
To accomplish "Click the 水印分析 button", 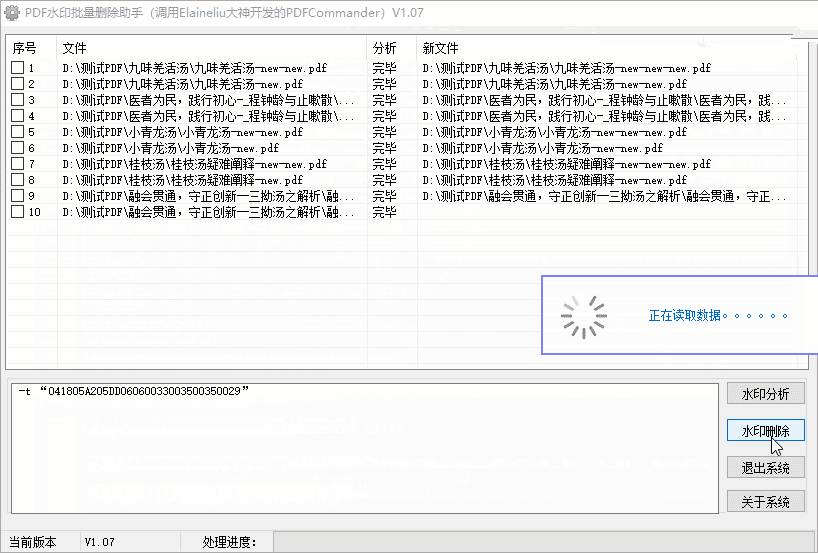I will [765, 393].
